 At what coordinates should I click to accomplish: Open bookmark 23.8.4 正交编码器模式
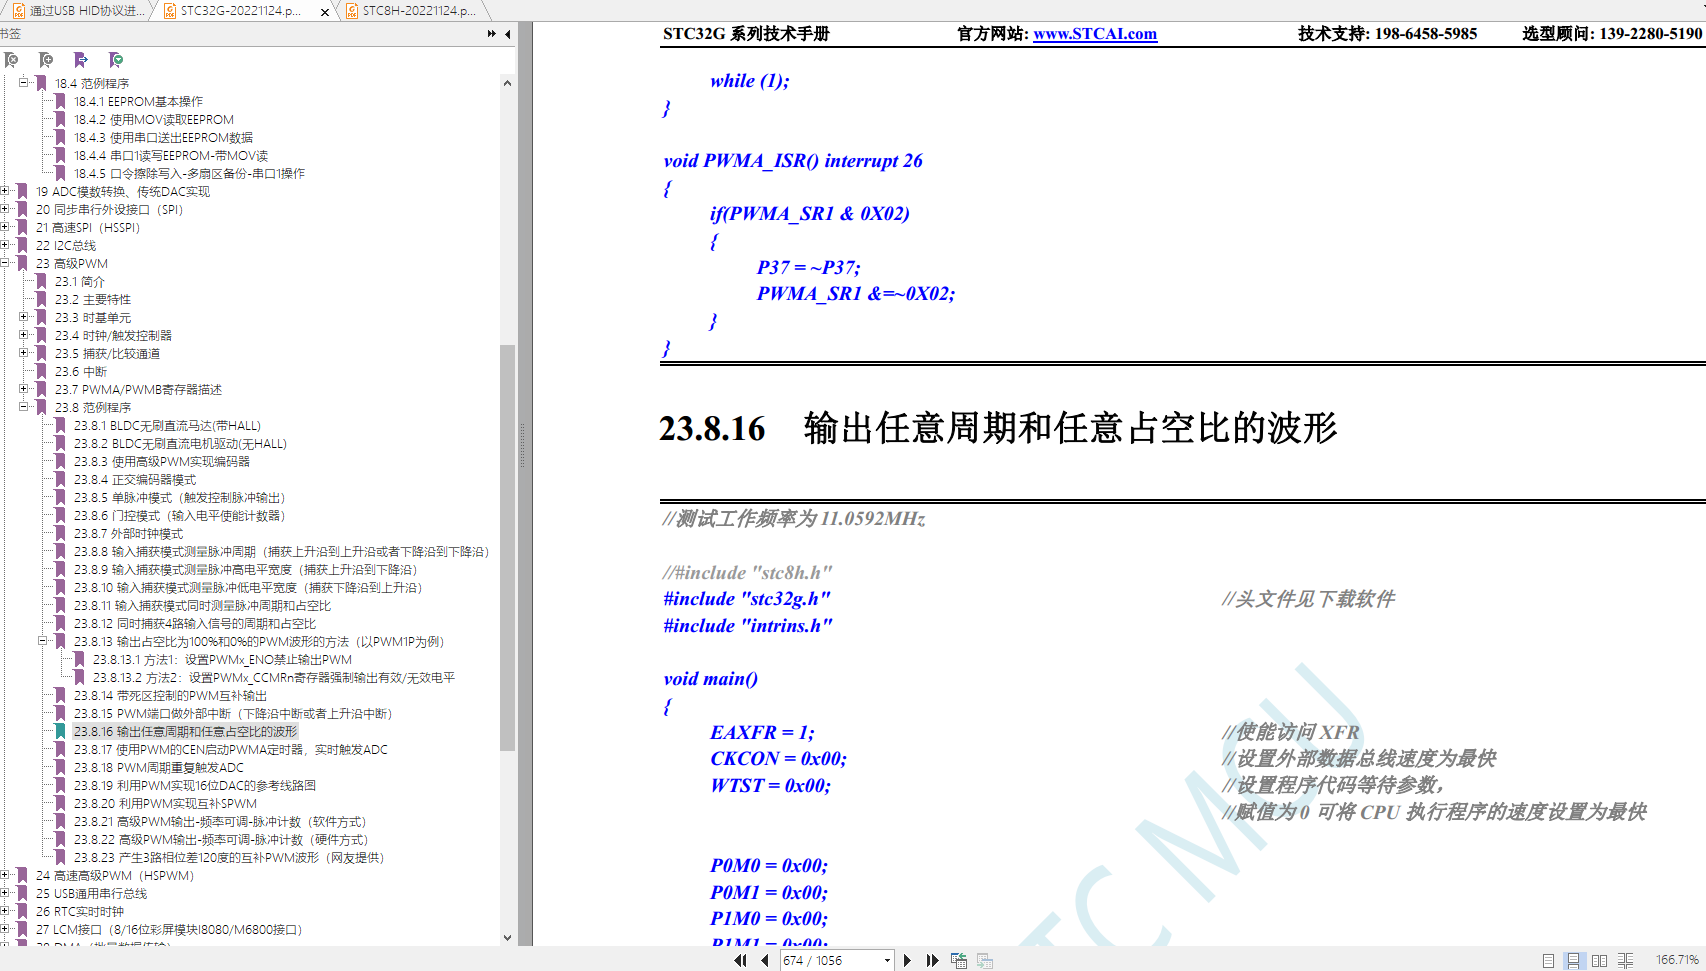(x=135, y=480)
